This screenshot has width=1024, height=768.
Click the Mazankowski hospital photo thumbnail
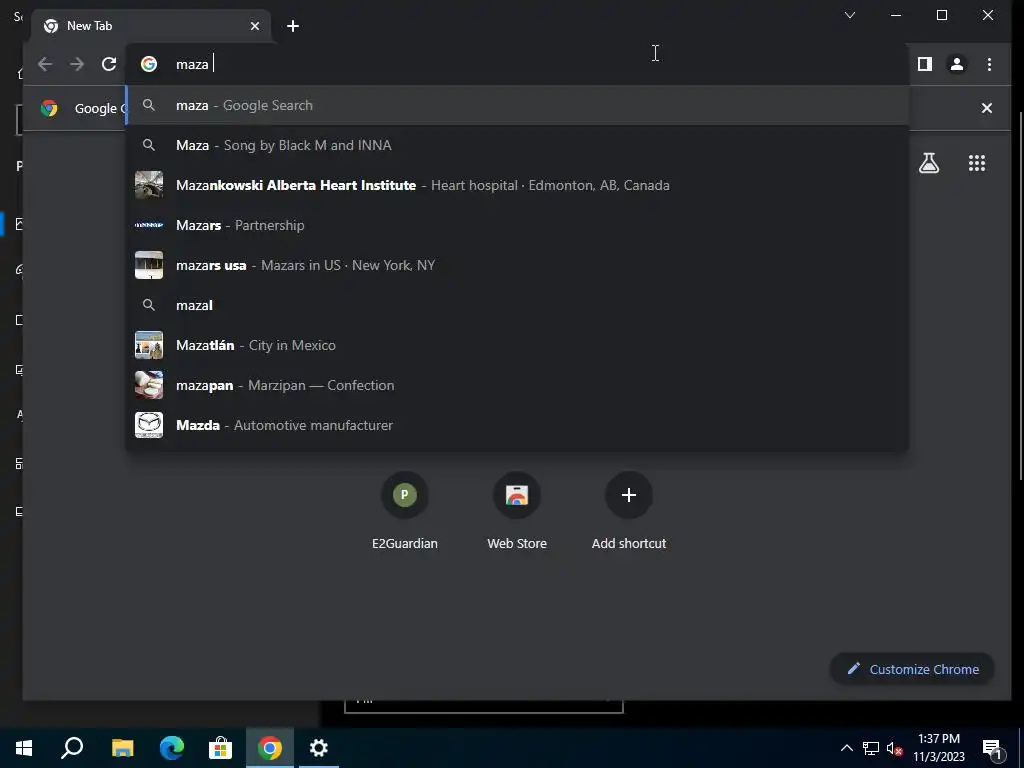point(149,185)
